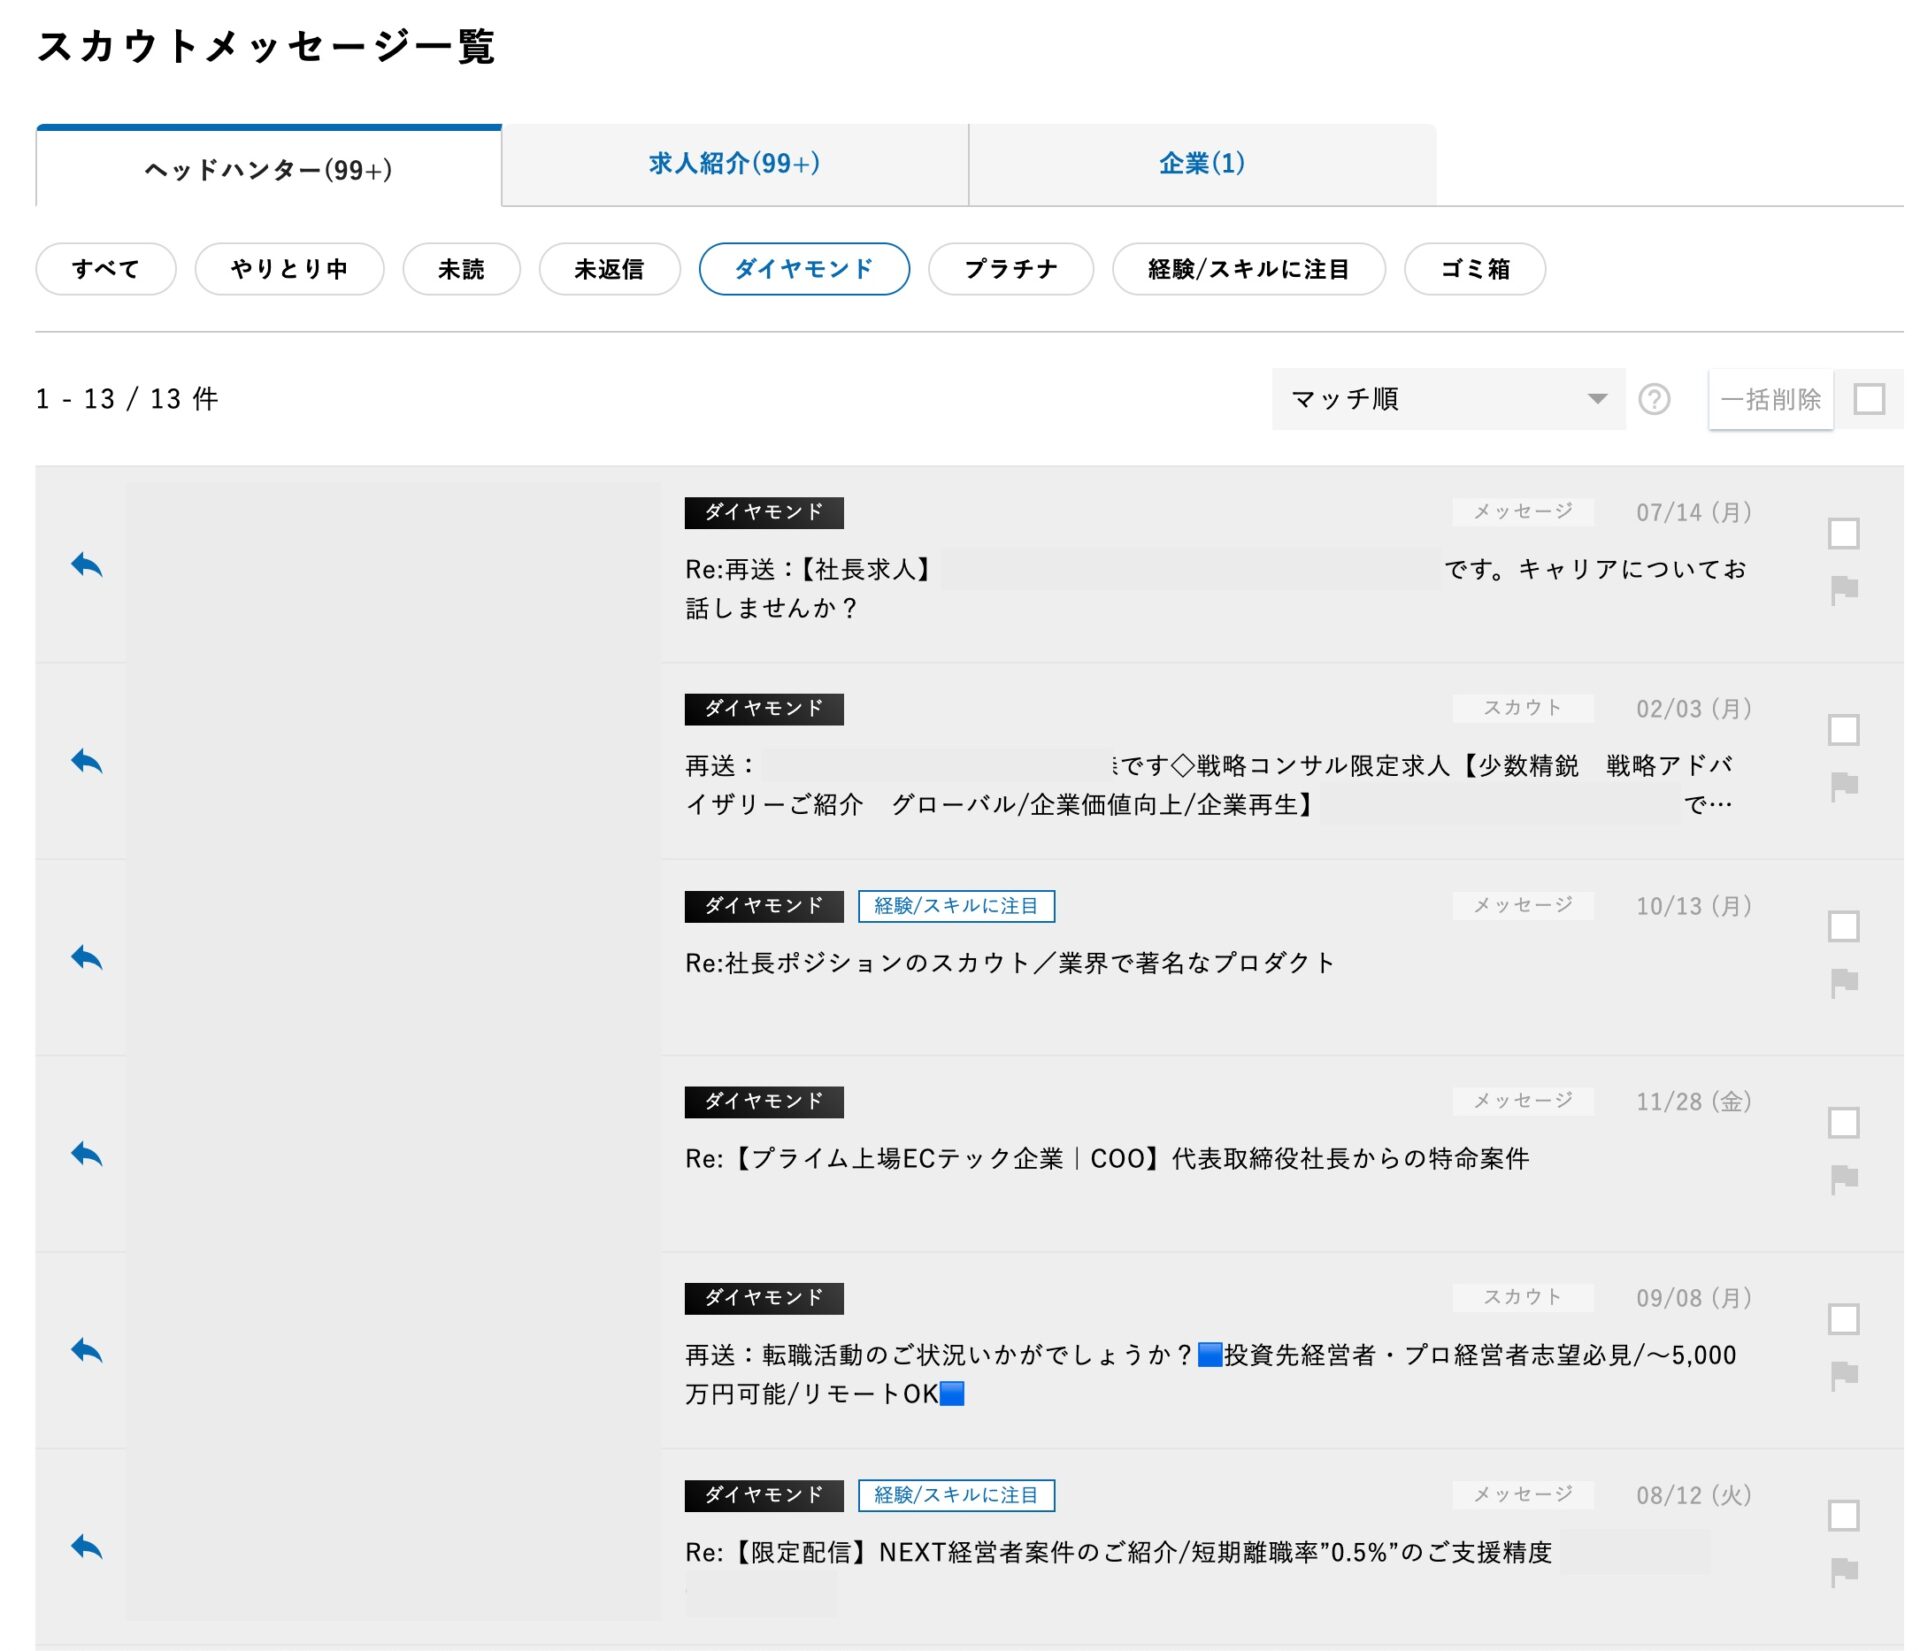Select the checkbox for the 11/28 message
1920x1651 pixels.
(1843, 1123)
